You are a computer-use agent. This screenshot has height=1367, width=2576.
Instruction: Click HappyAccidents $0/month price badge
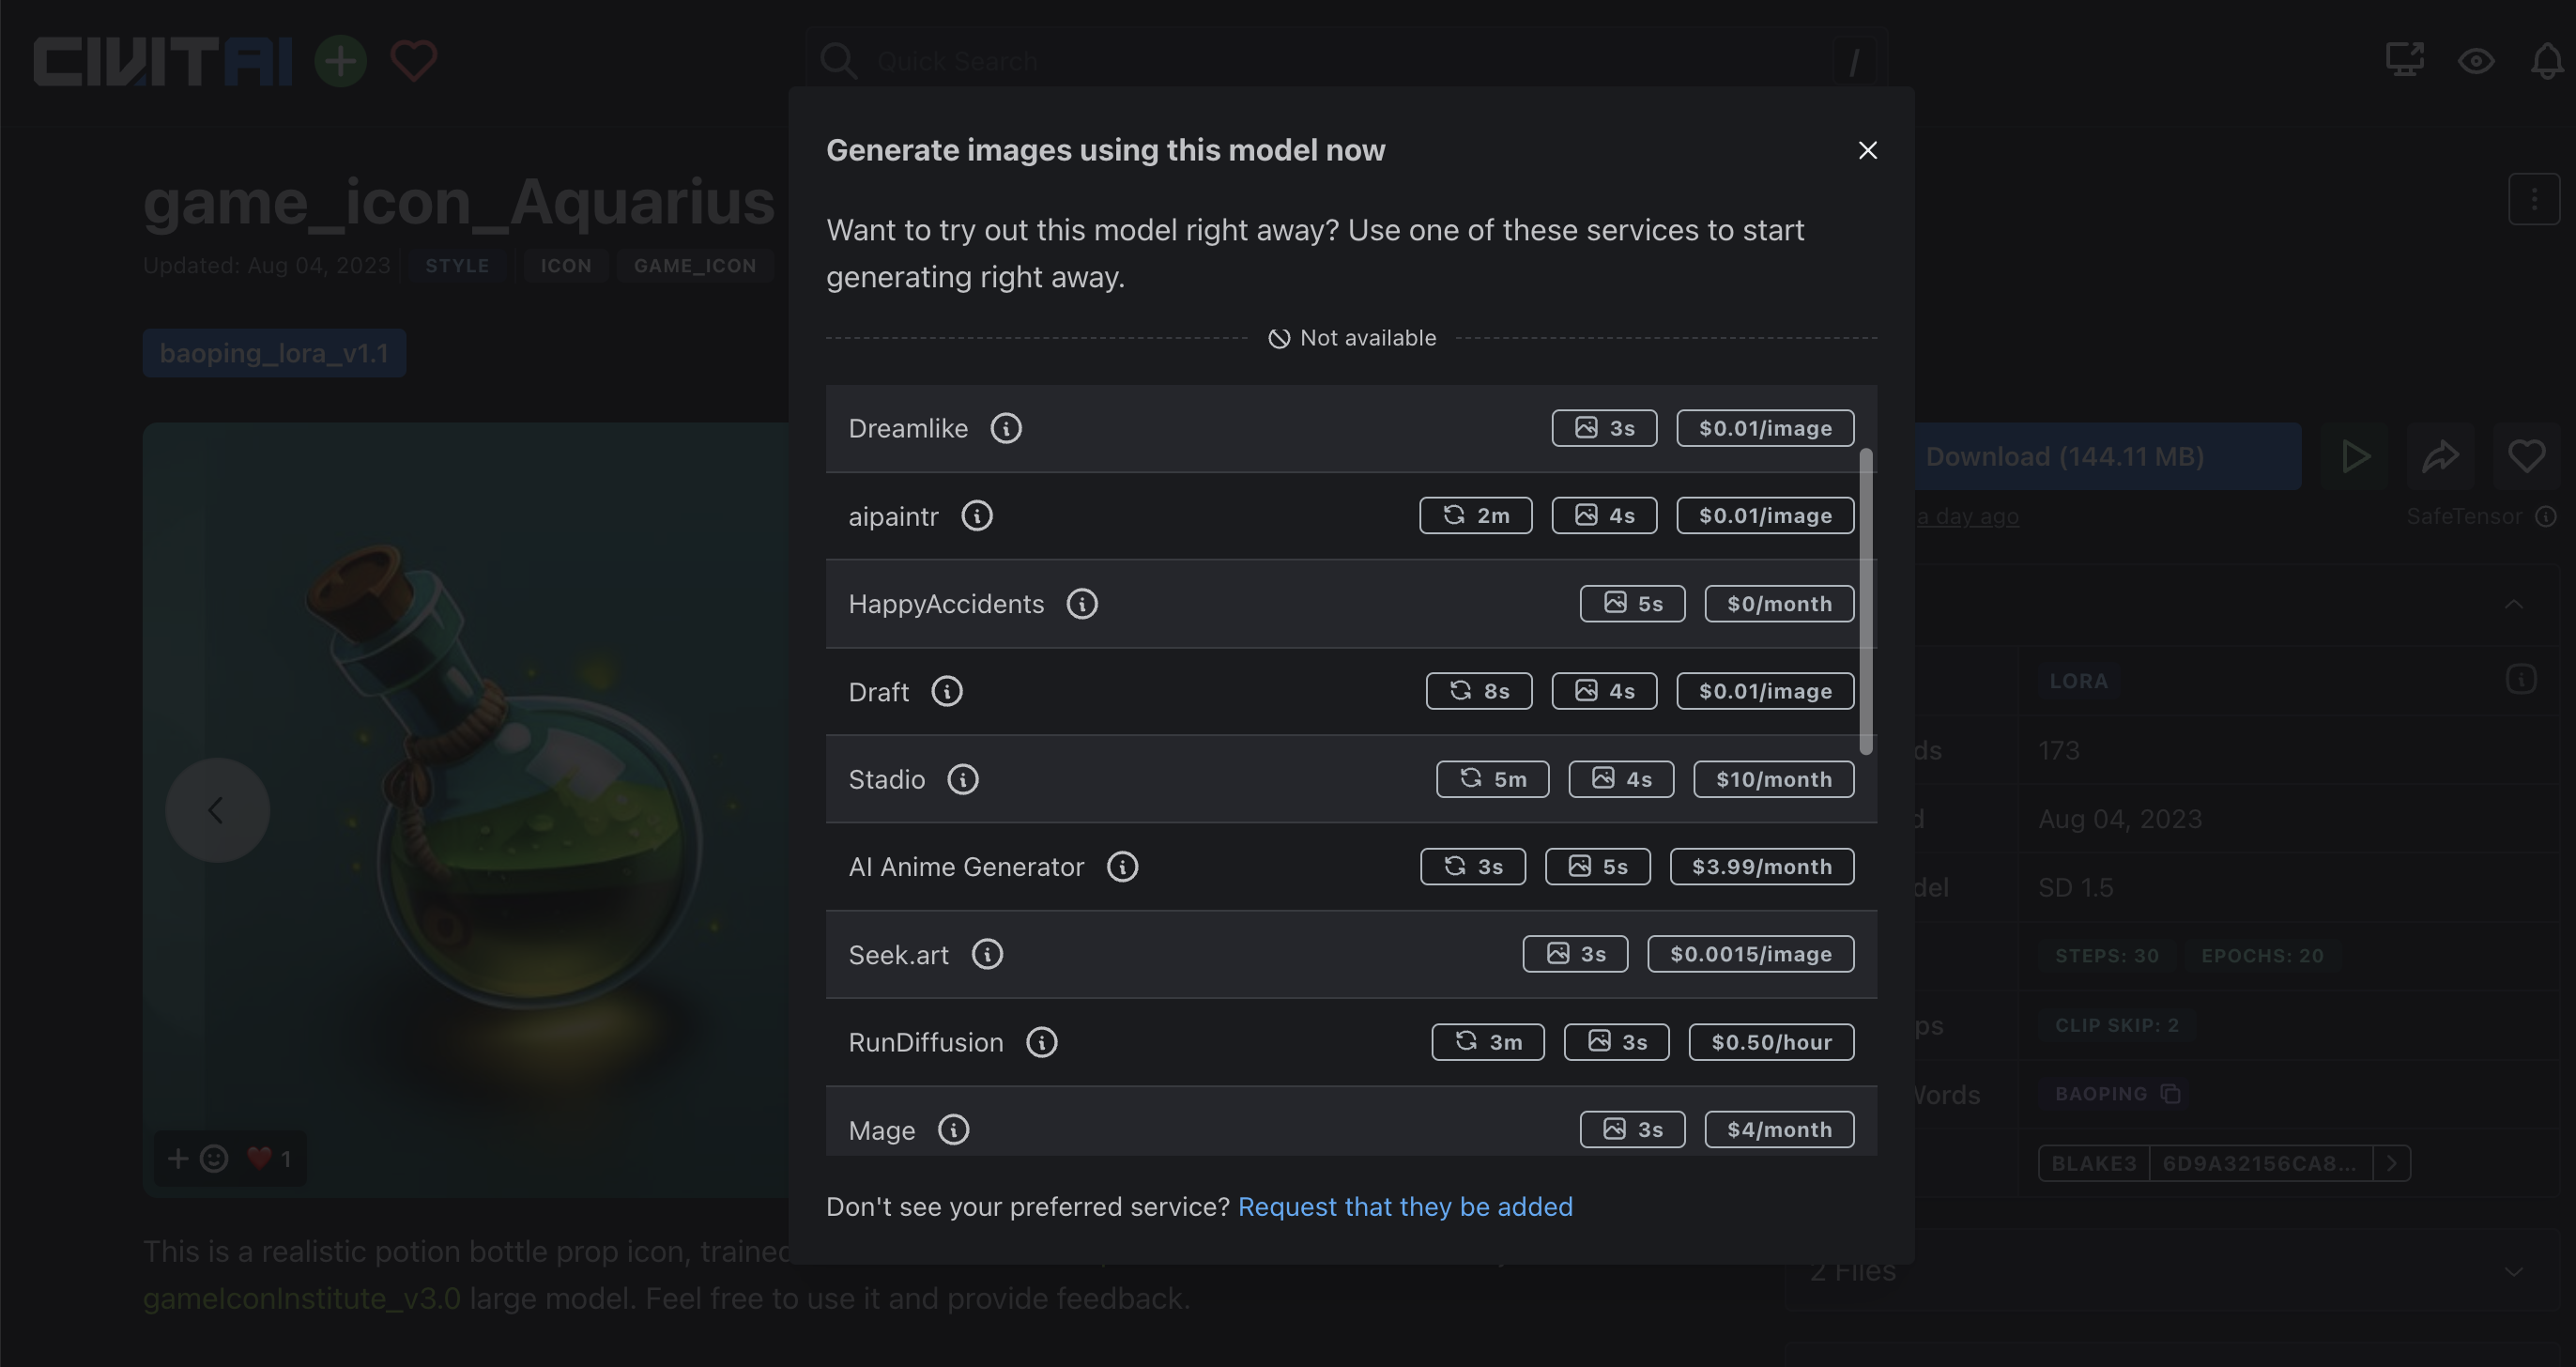[x=1779, y=604]
